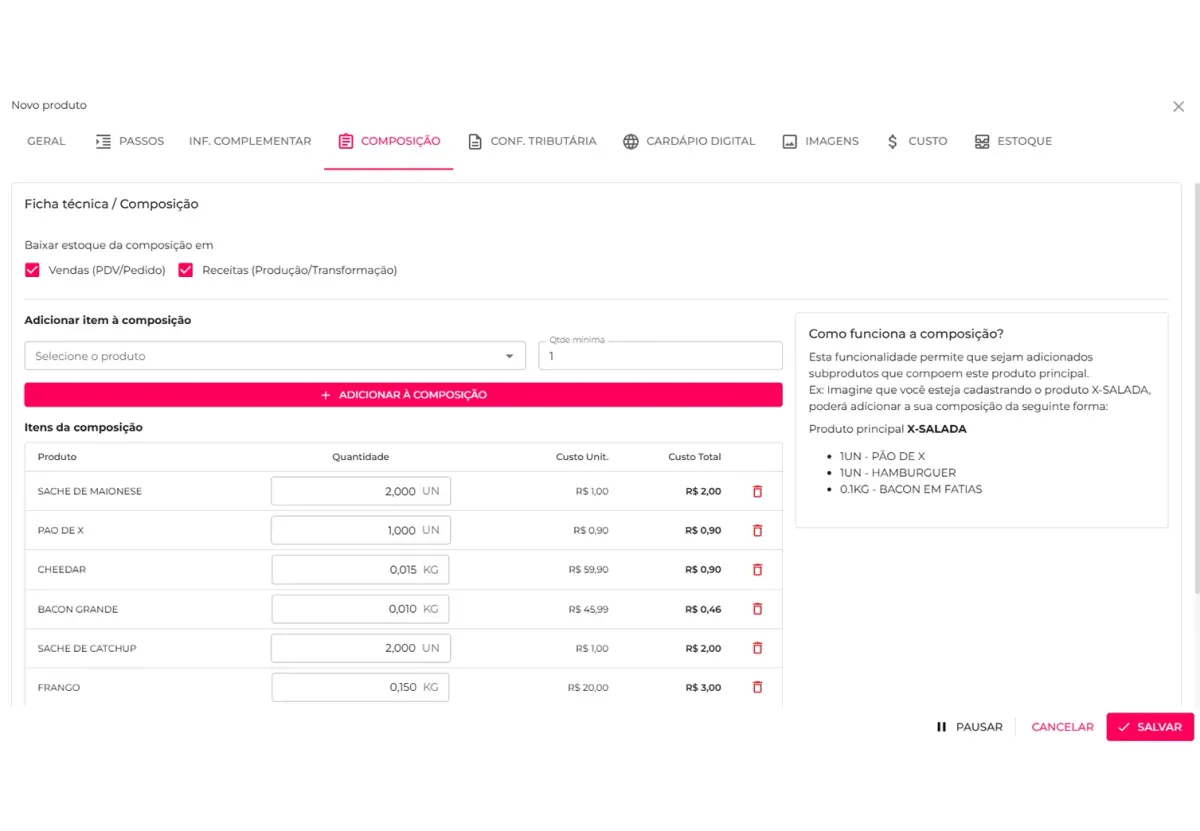The width and height of the screenshot is (1200, 831).
Task: Open the PASSOS tab
Action: point(129,141)
